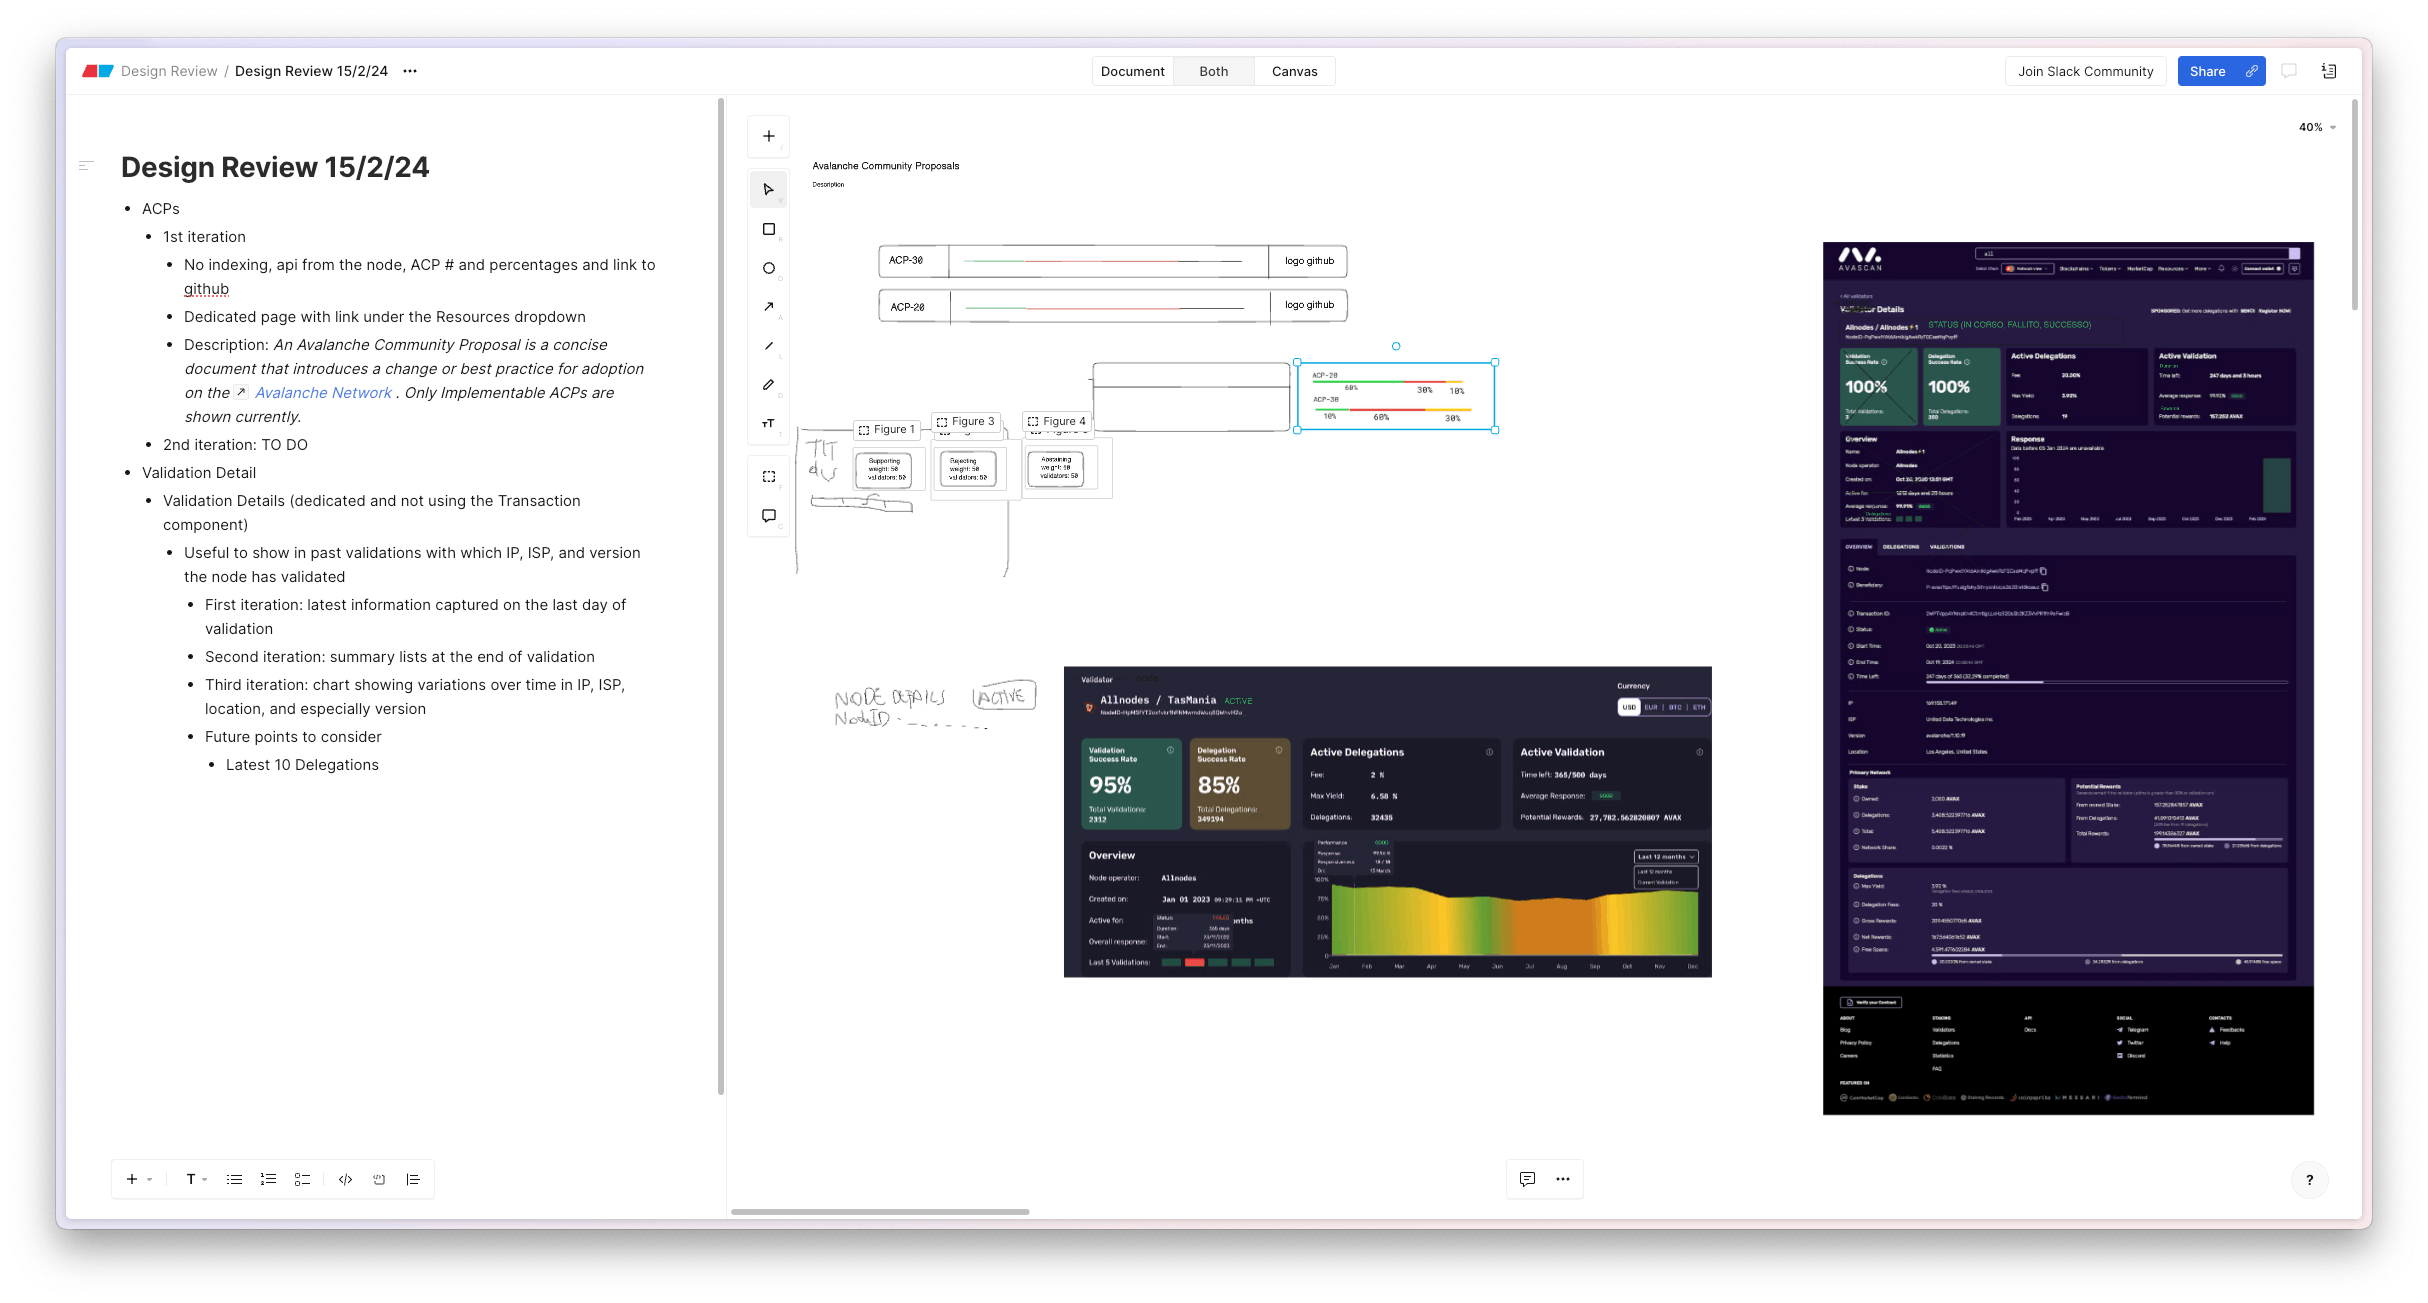Toggle the document outline icon
The height and width of the screenshot is (1303, 2428).
click(x=86, y=166)
